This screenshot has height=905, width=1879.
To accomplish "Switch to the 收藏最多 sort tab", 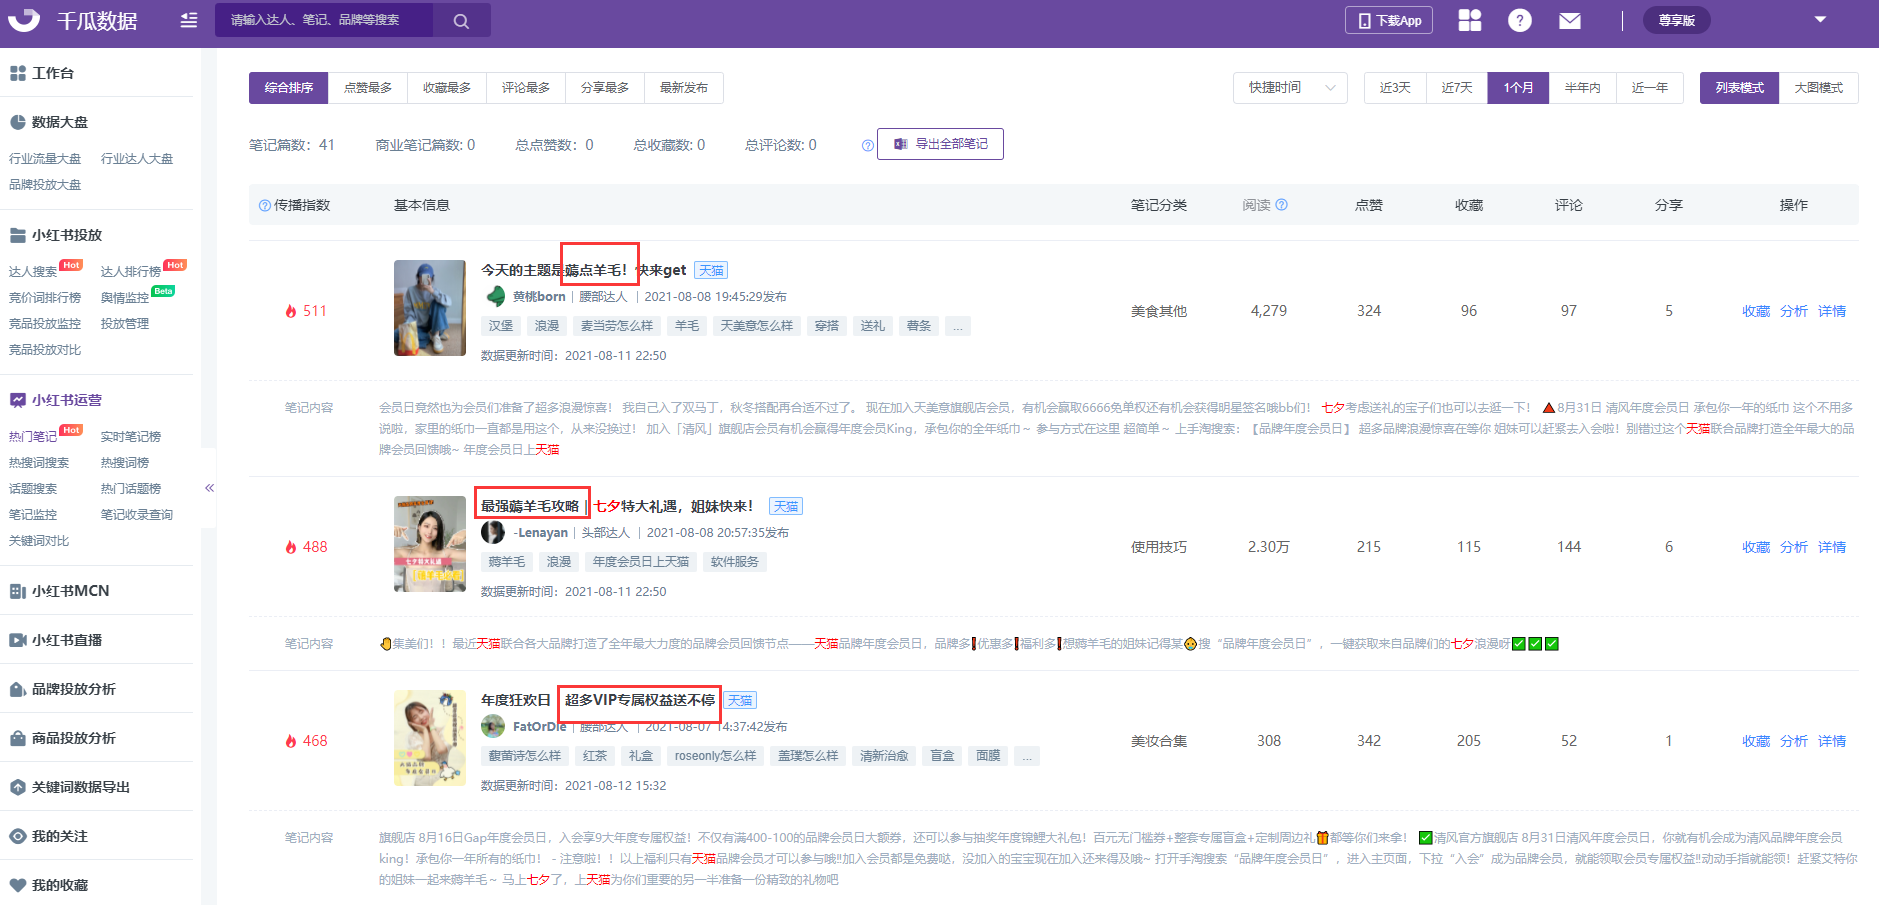I will [446, 88].
